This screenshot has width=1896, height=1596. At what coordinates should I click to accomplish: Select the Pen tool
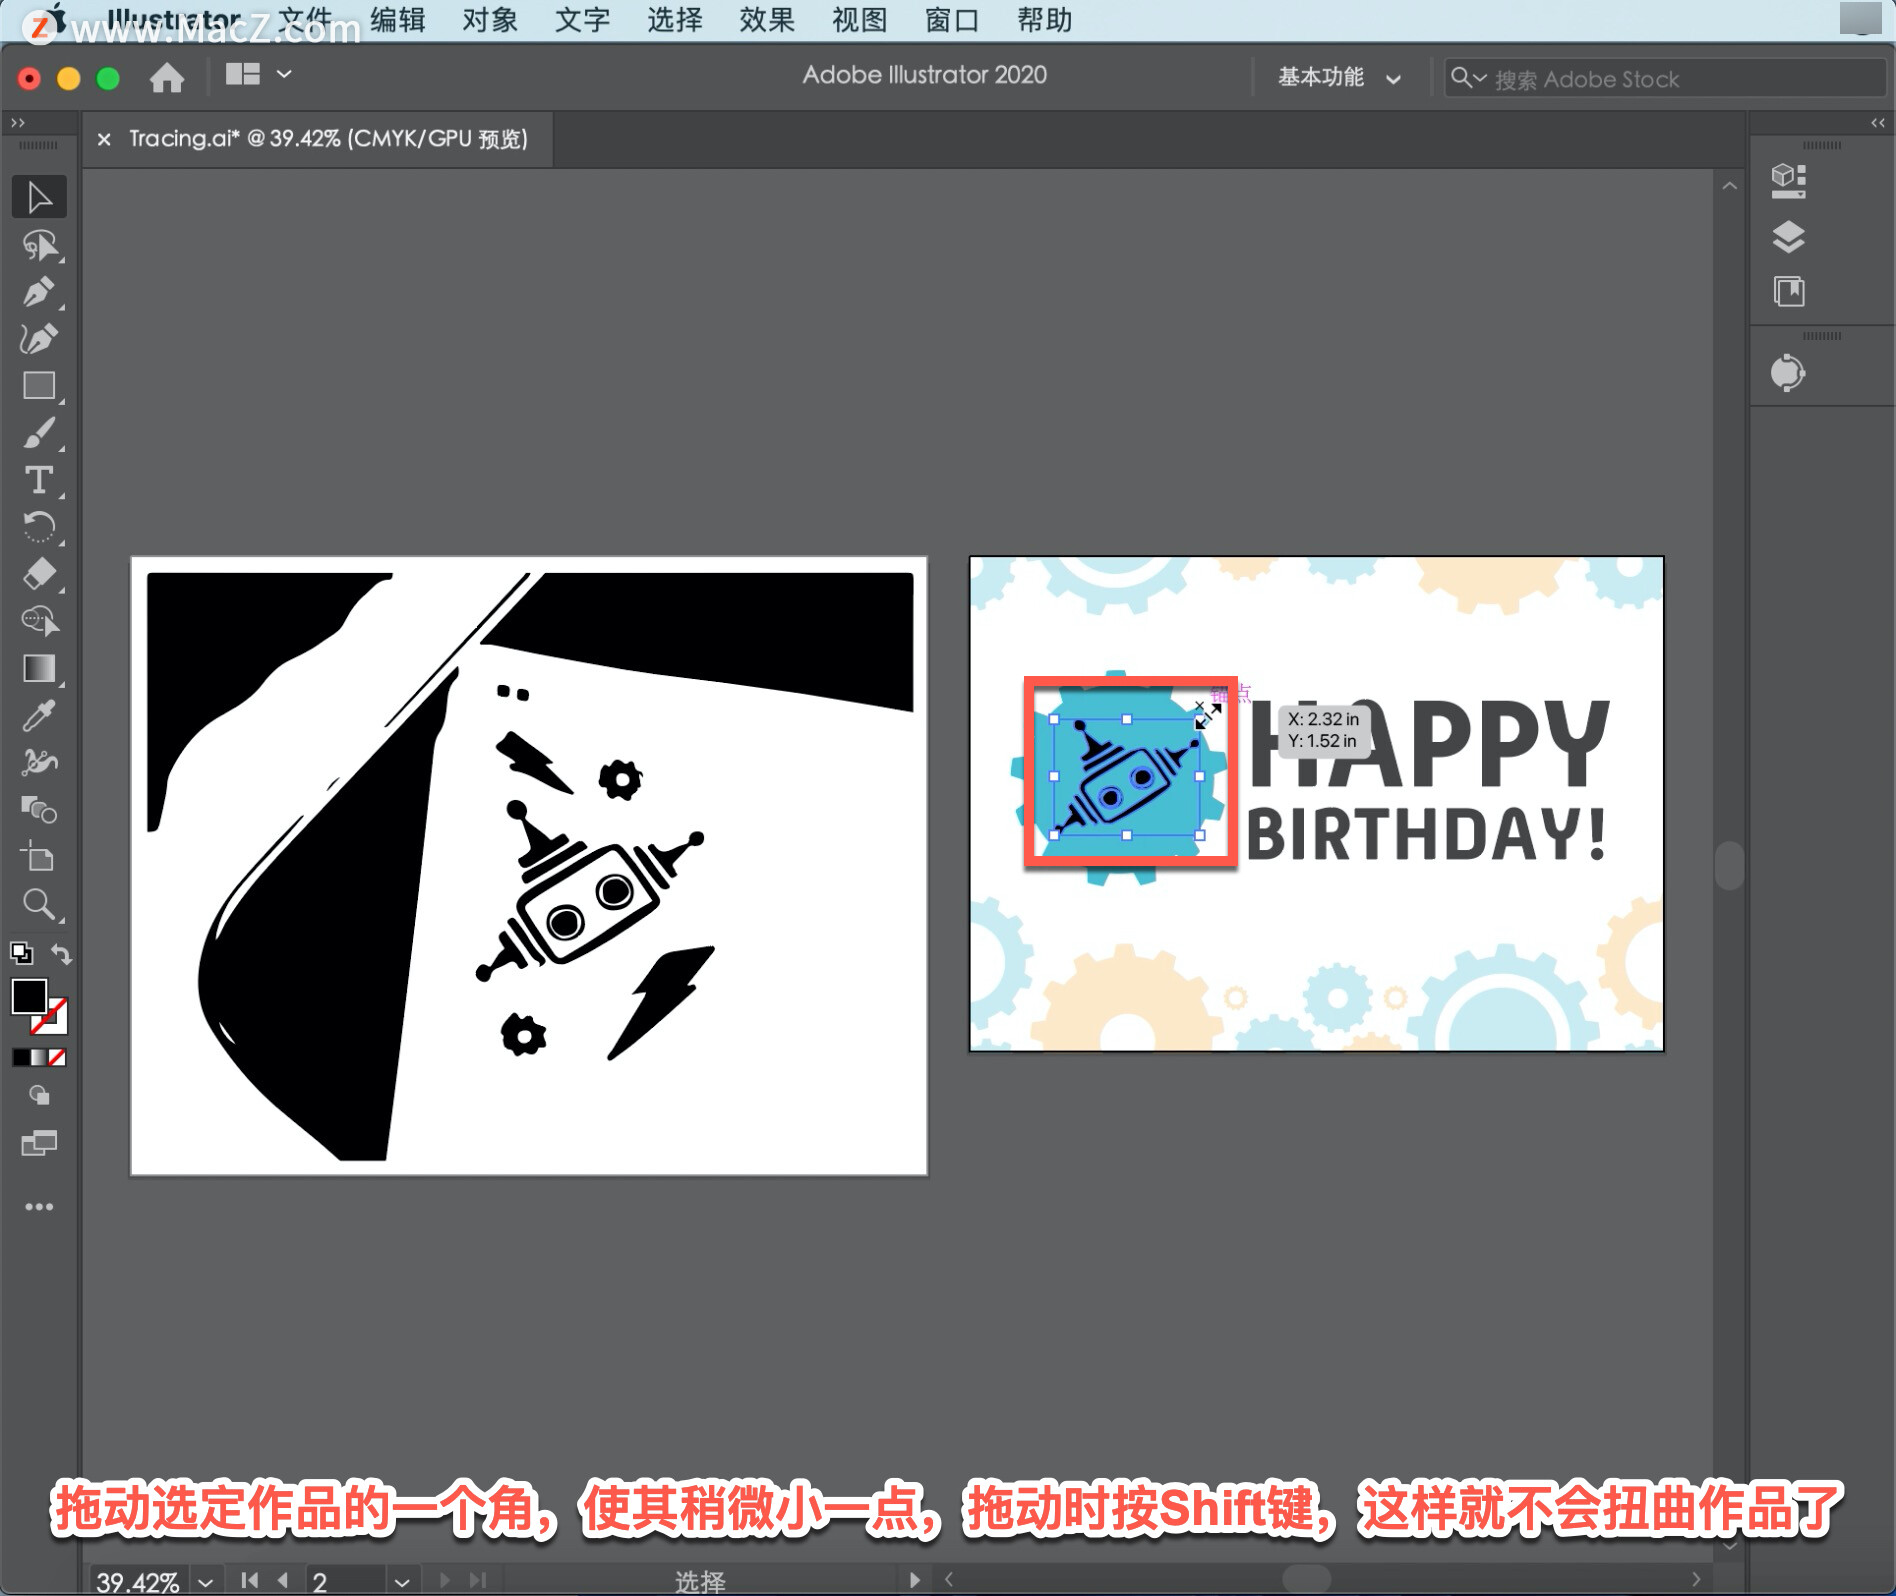click(39, 292)
